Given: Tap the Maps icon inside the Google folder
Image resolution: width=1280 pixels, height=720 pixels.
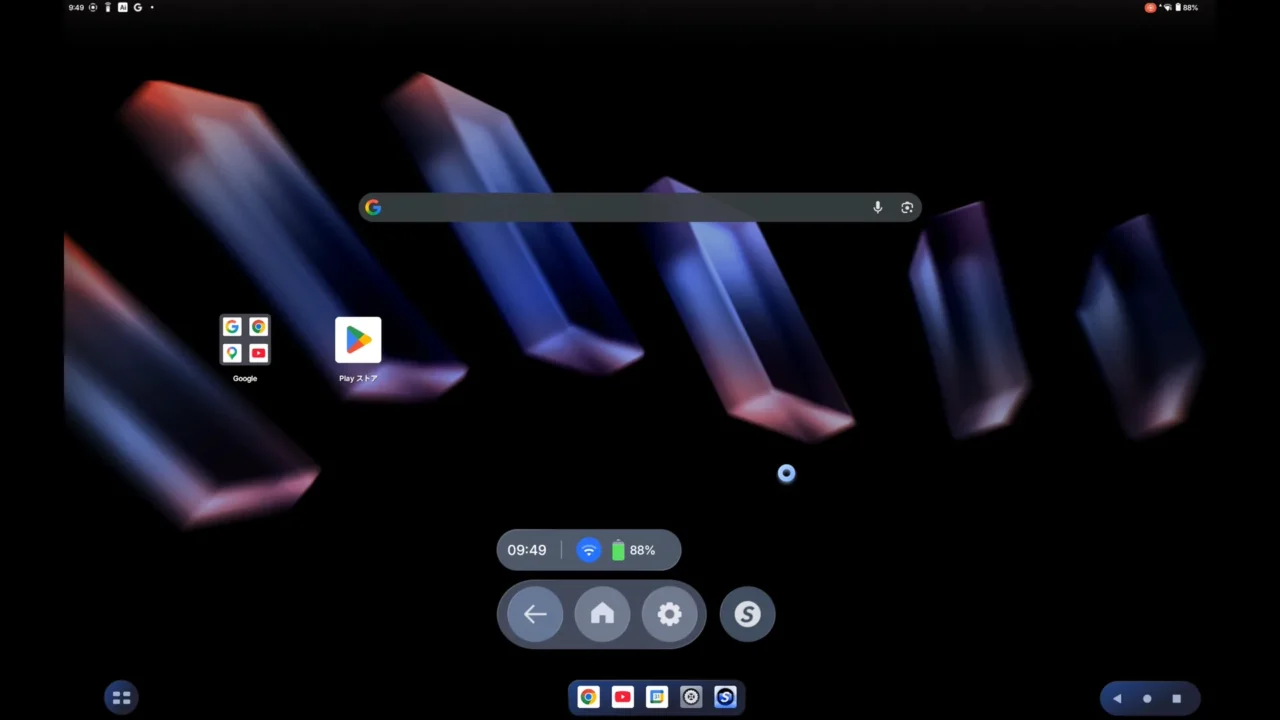Looking at the screenshot, I should [232, 353].
